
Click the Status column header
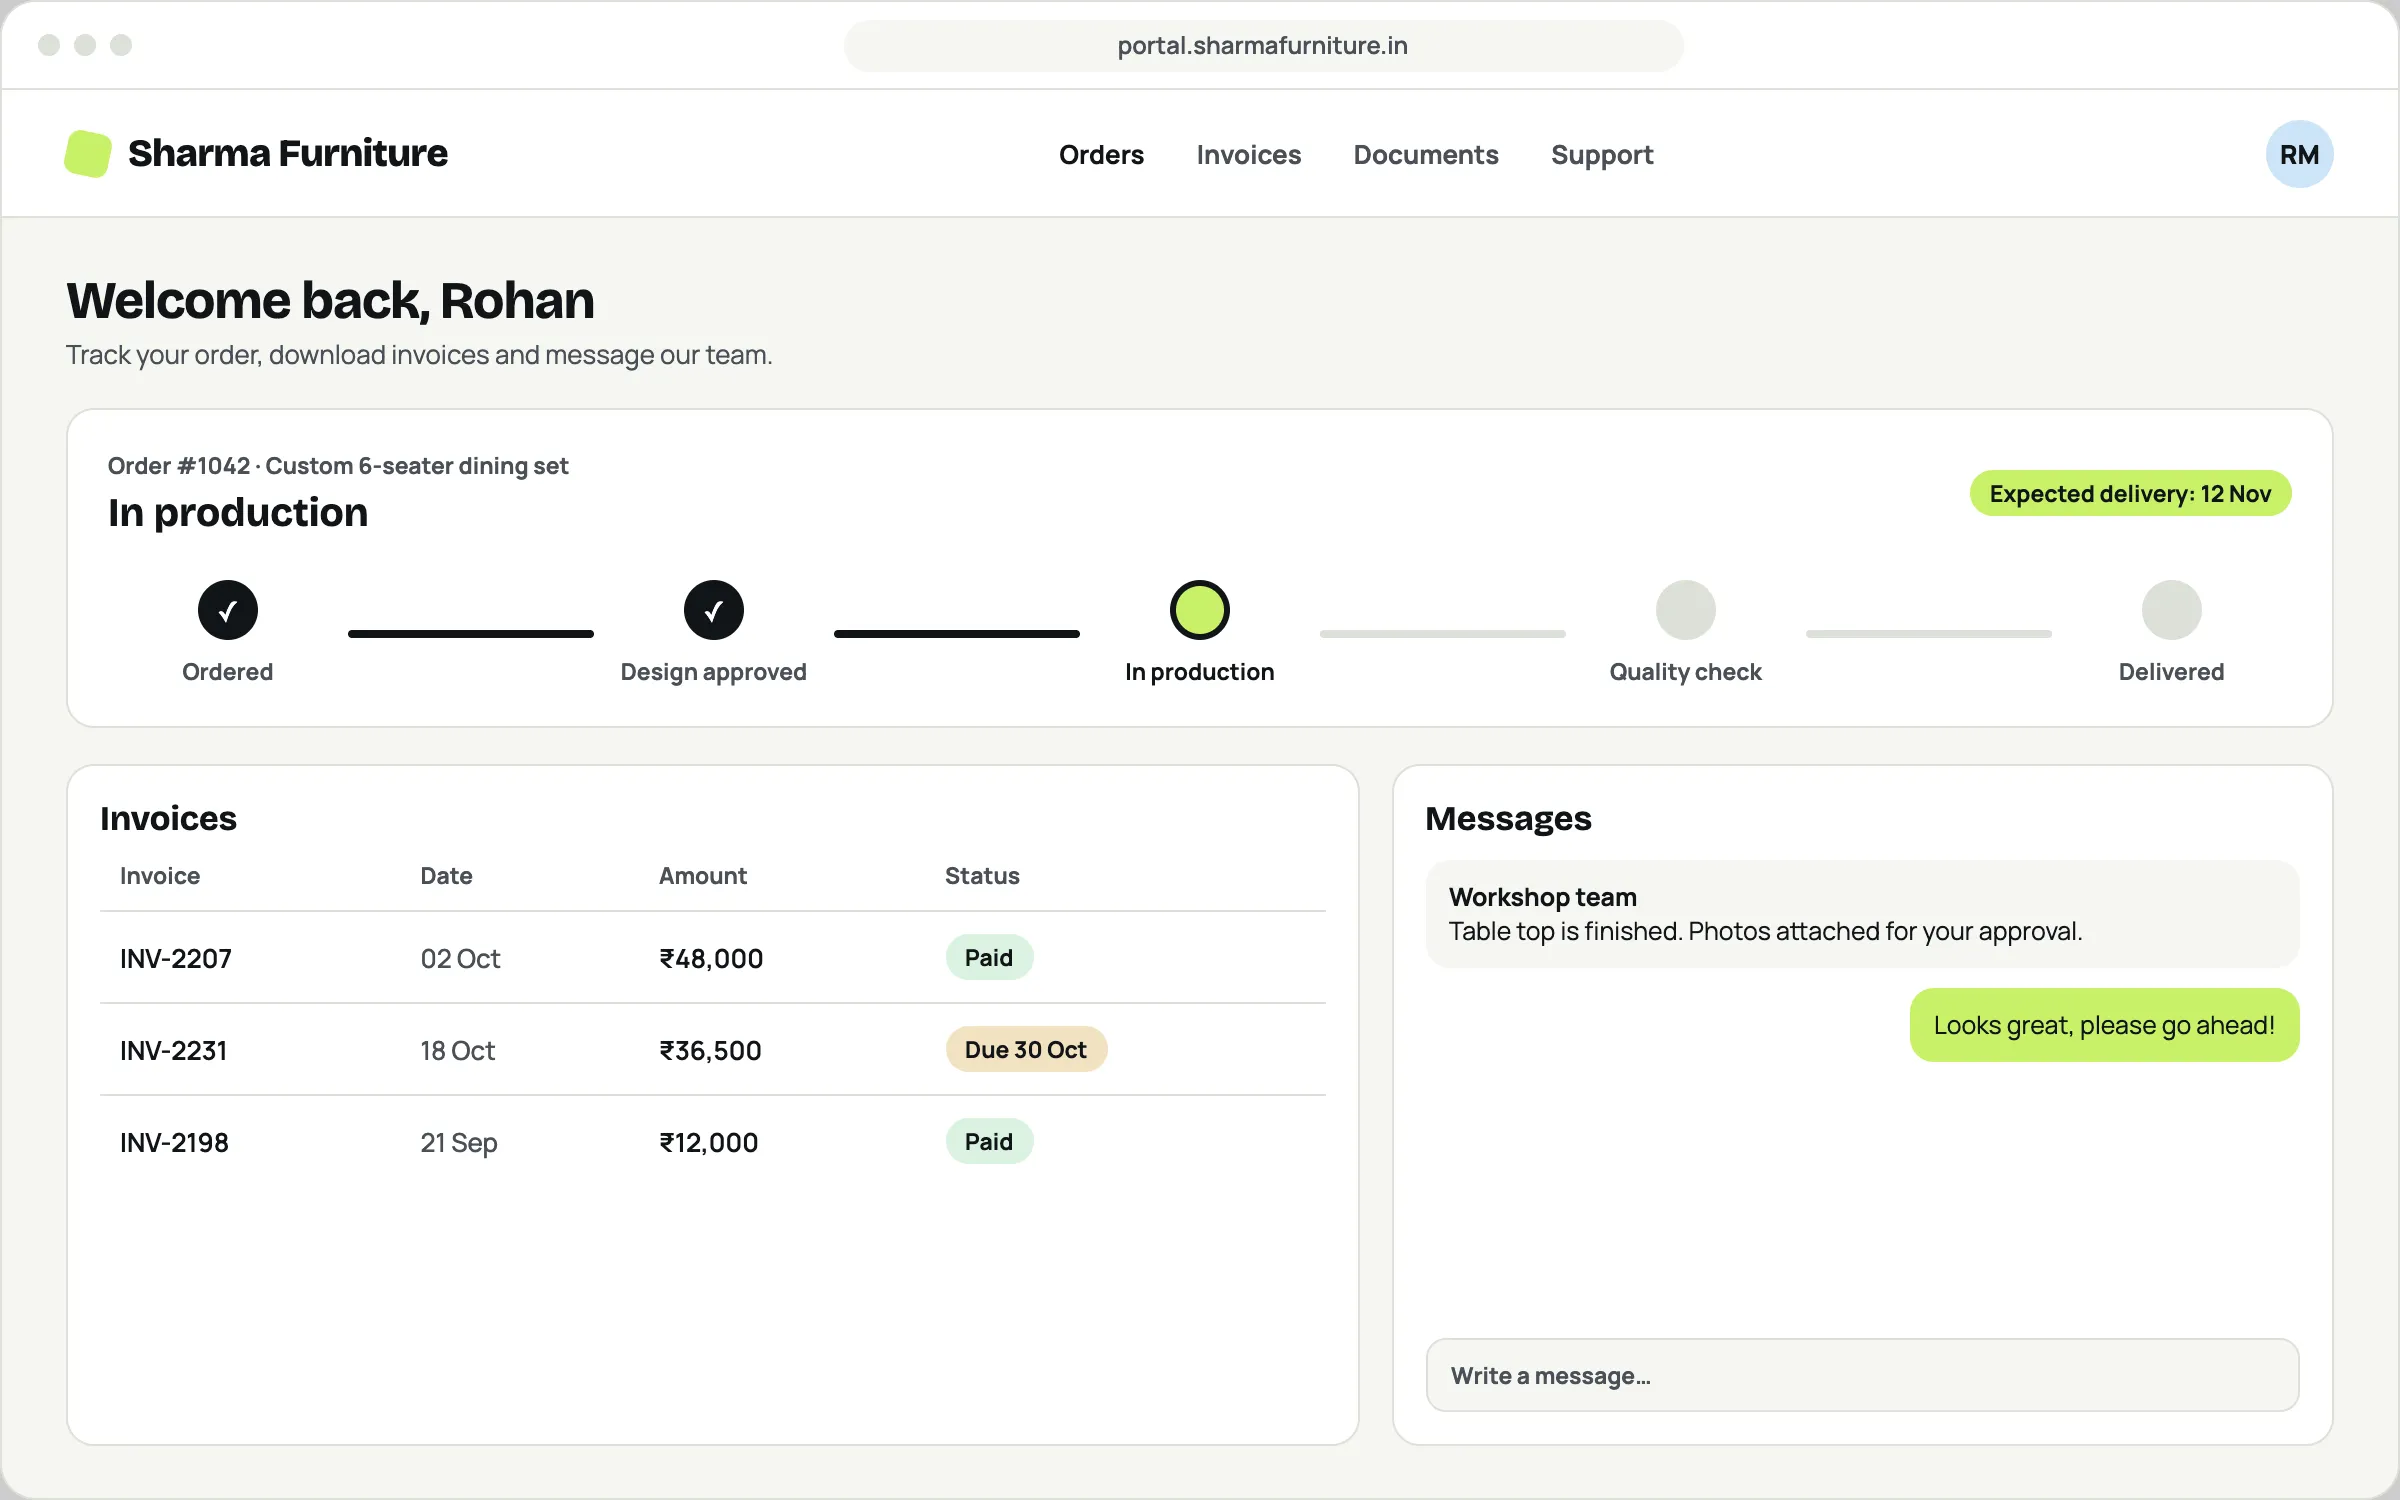point(982,876)
